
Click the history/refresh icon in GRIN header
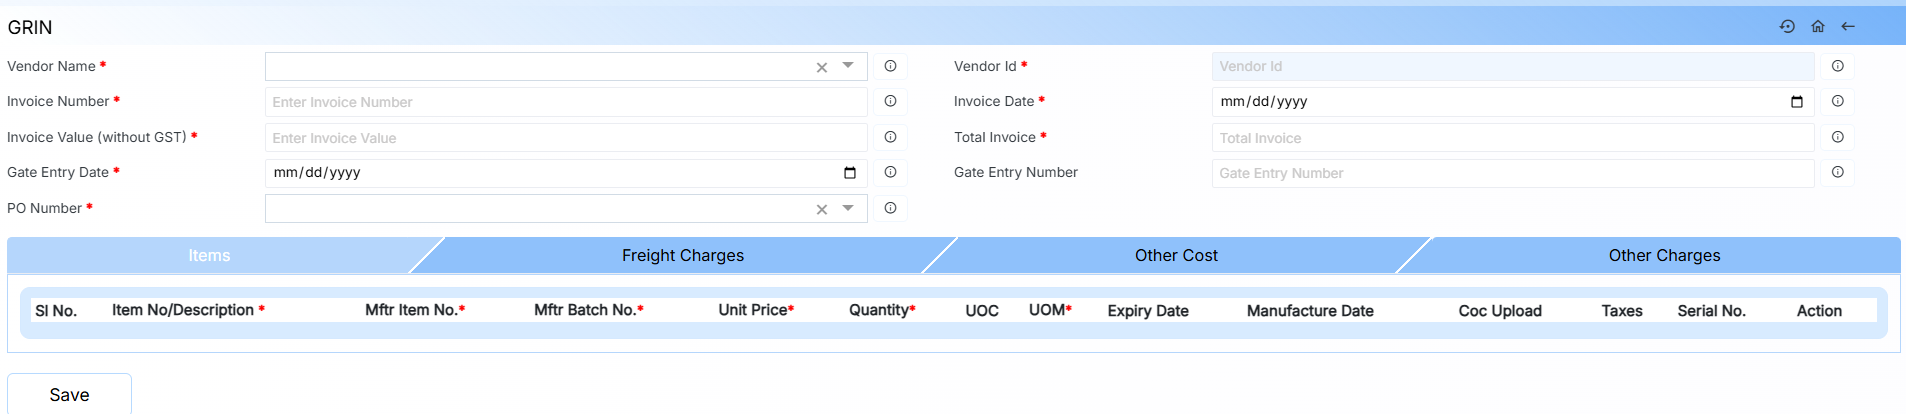point(1787,27)
